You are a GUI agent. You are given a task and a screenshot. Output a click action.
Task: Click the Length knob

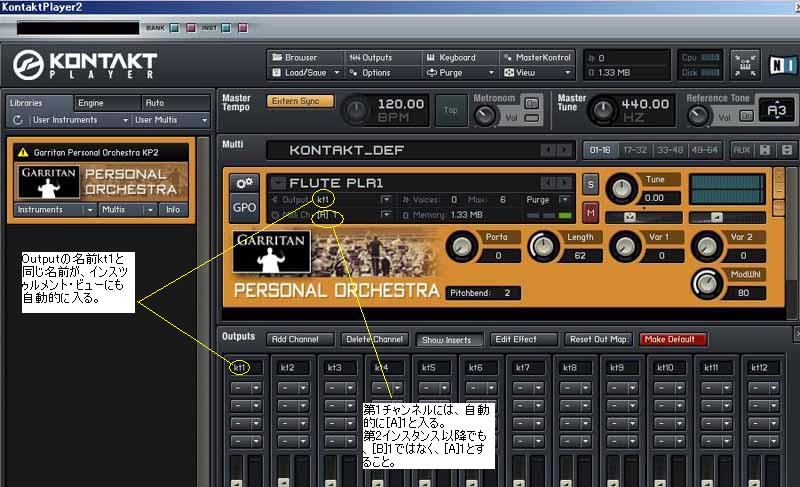(x=543, y=247)
